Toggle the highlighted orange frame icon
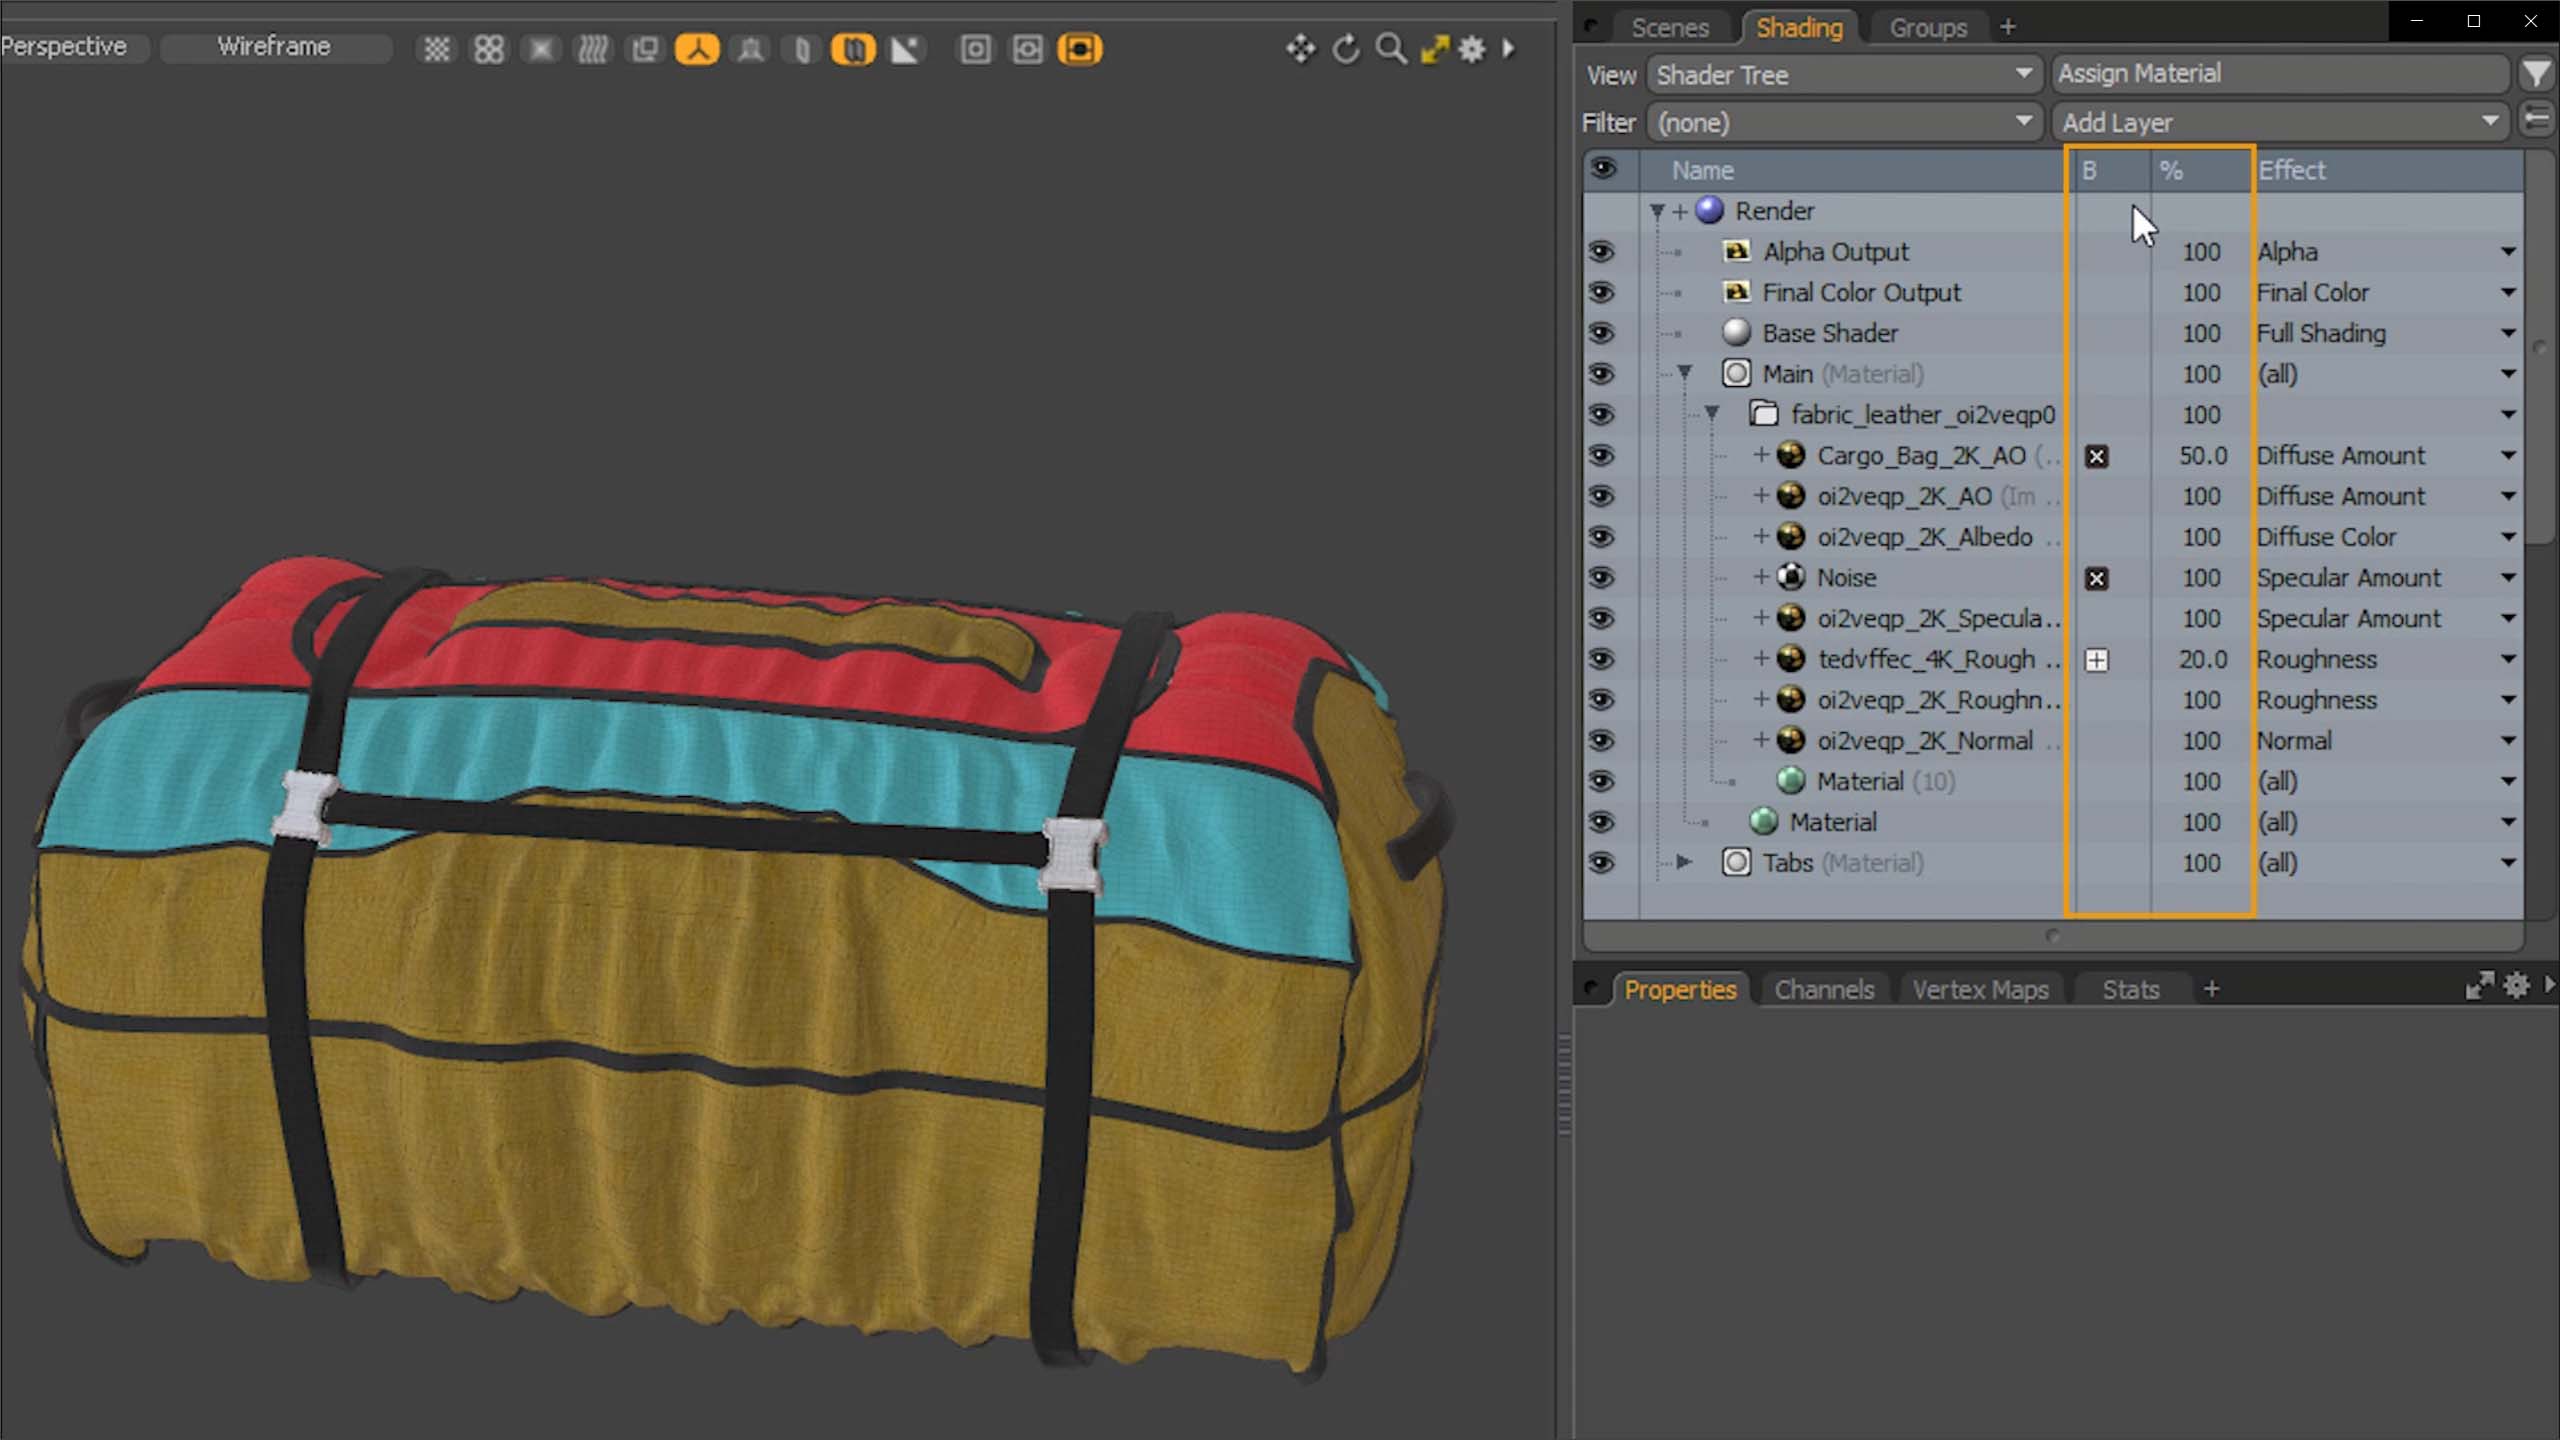This screenshot has height=1440, width=2560. click(x=1080, y=49)
